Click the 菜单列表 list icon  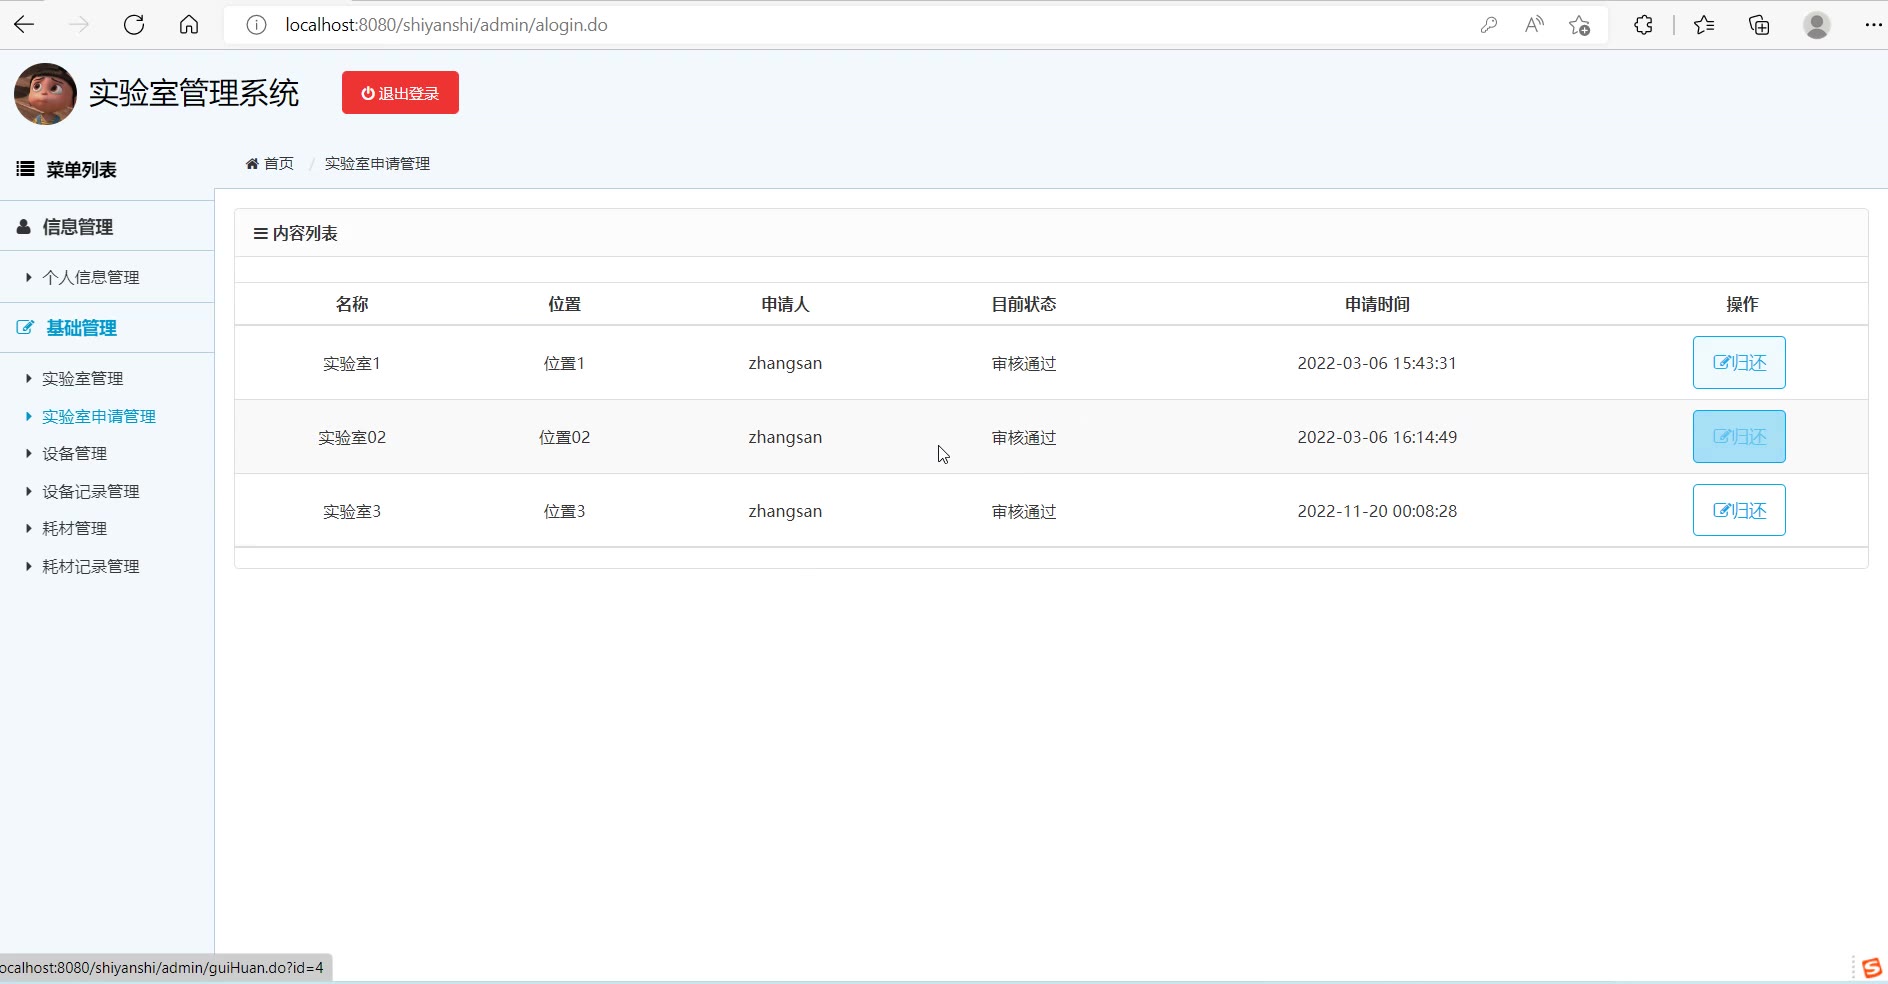(25, 169)
